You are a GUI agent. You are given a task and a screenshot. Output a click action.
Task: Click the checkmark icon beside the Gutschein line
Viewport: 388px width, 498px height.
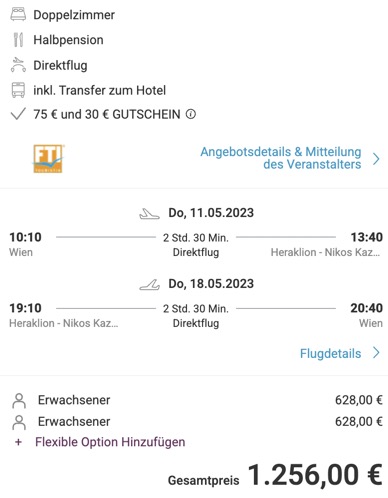pos(18,114)
